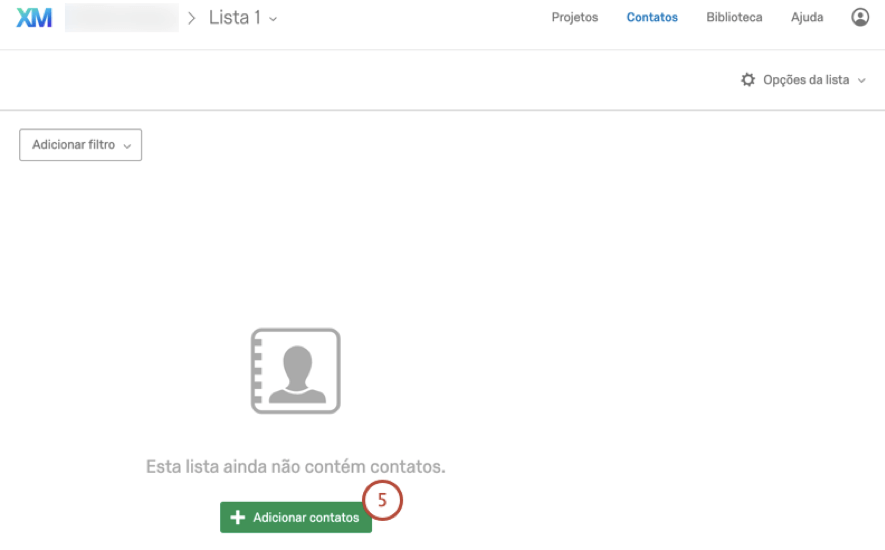Click the breadcrumb arrow before Lista 1

[x=192, y=18]
